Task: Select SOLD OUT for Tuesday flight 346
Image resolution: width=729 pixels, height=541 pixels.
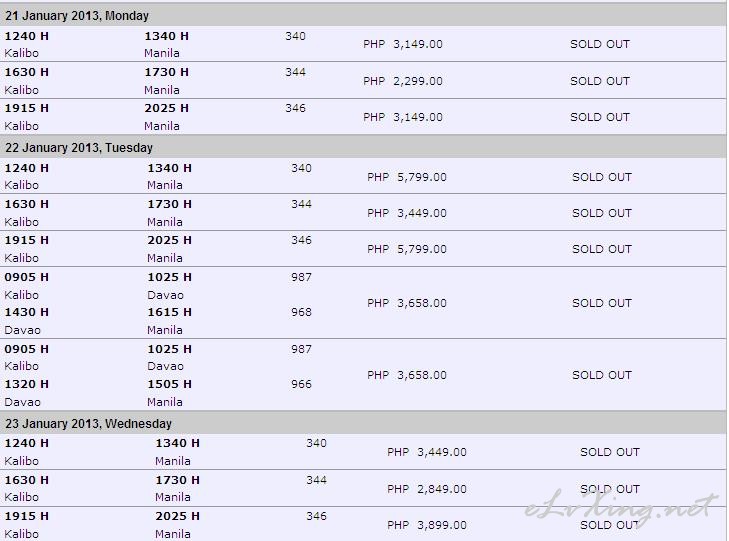Action: tap(602, 249)
